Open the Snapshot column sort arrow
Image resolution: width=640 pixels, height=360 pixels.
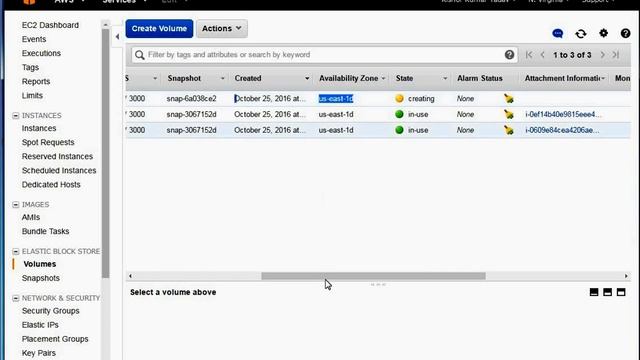coord(222,78)
